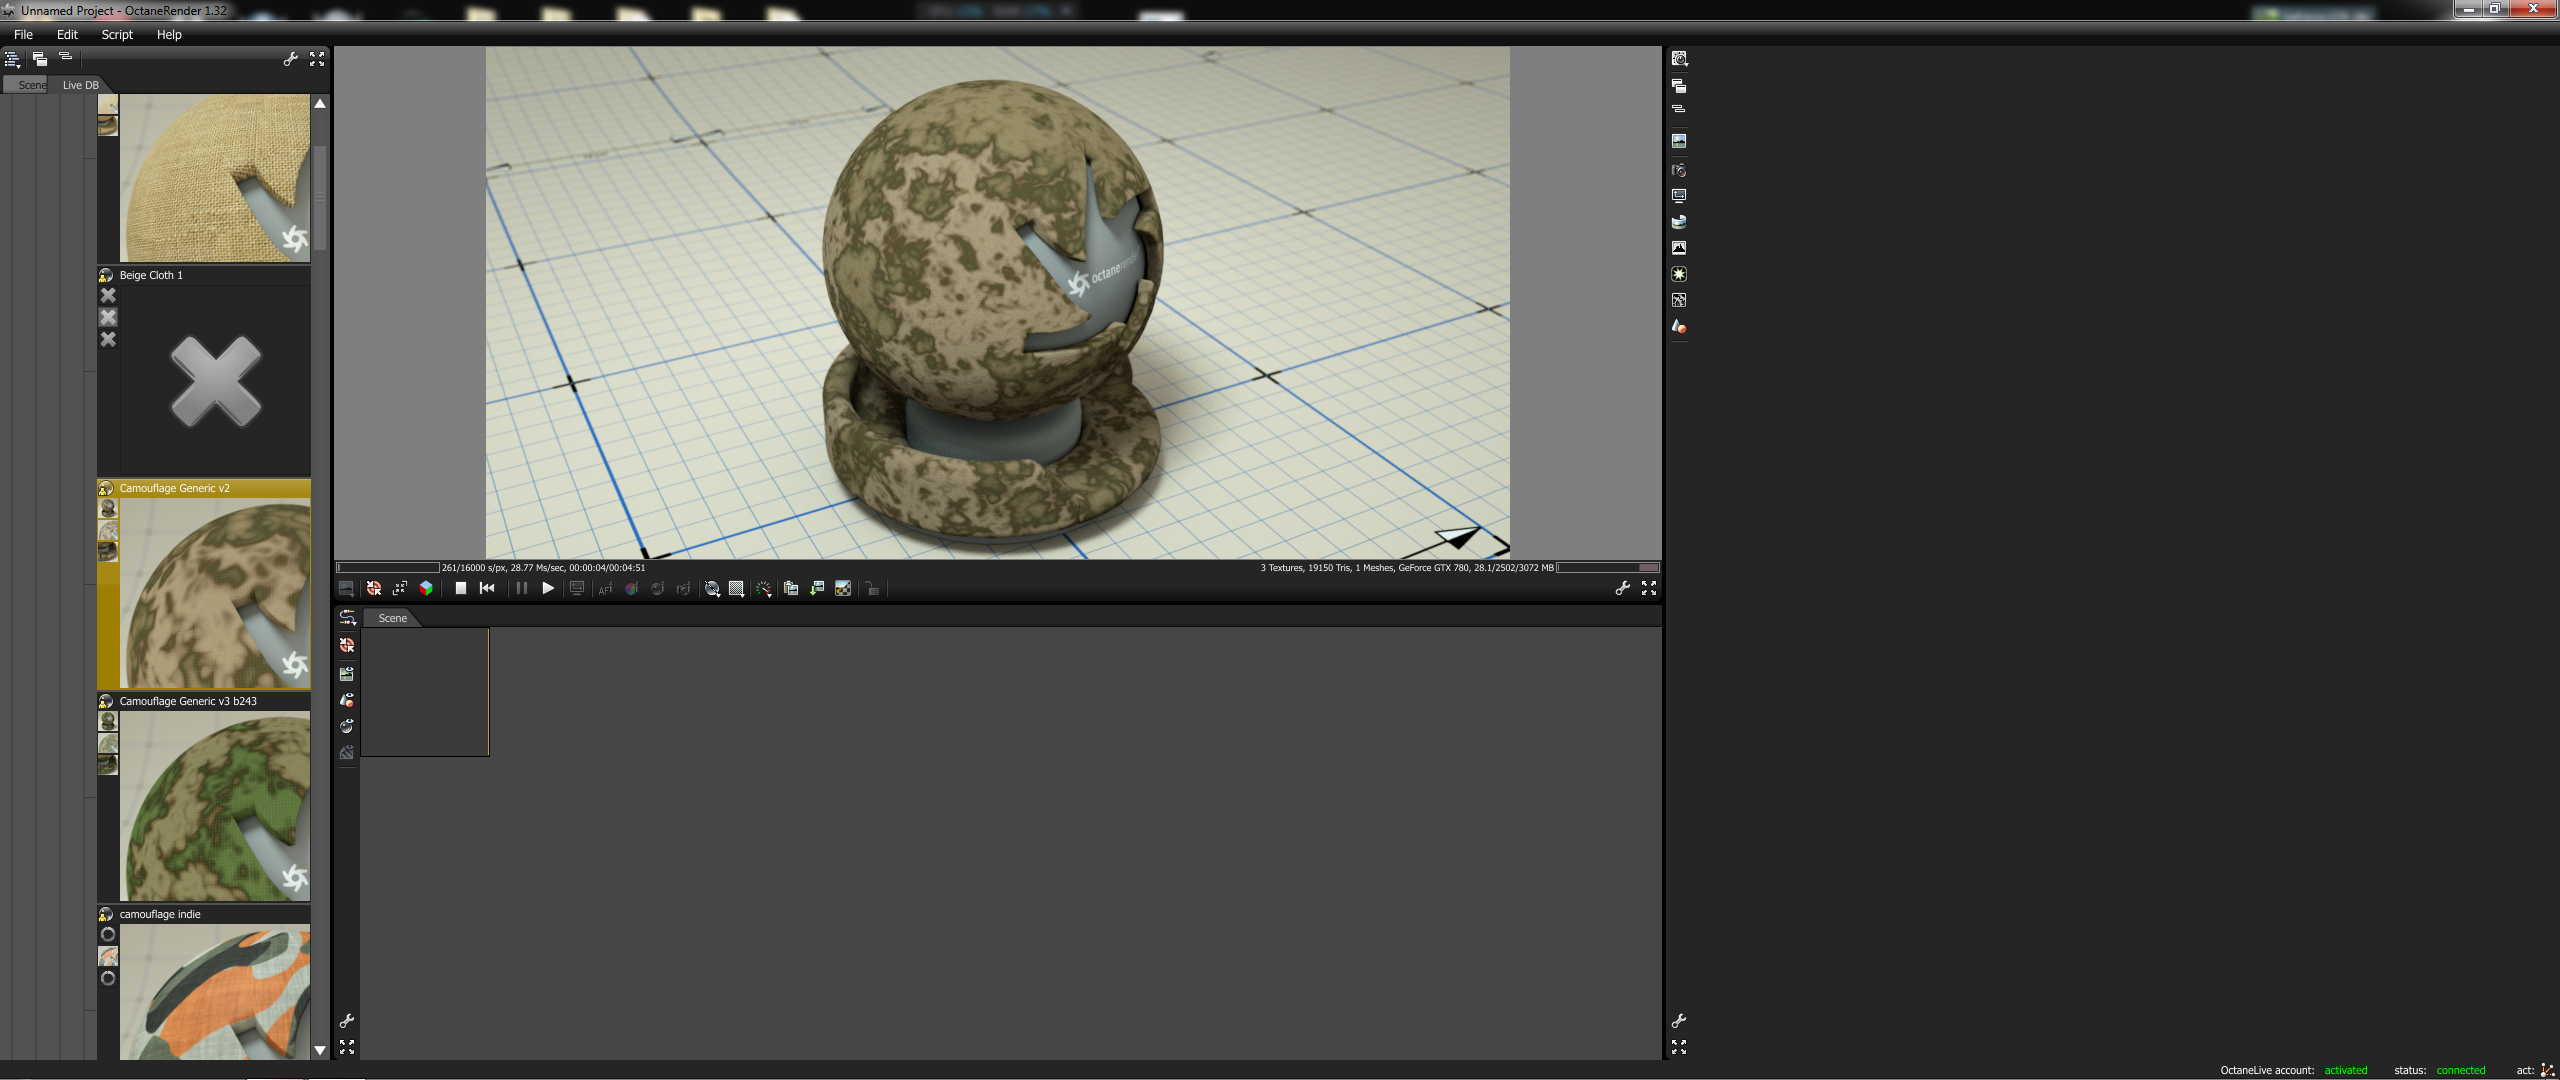The width and height of the screenshot is (2560, 1080).
Task: Click the colored cube view icon
Action: tap(426, 589)
